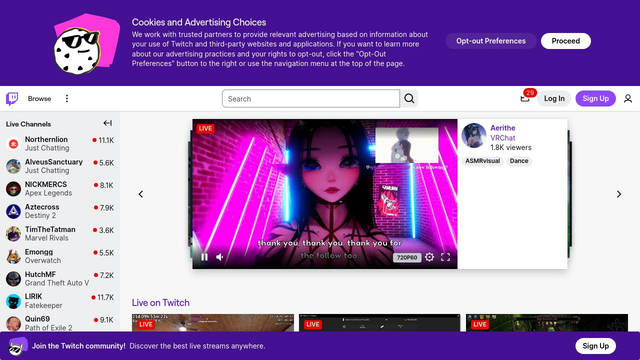The image size is (640, 360).
Task: Open the user profile icon
Action: pyautogui.click(x=628, y=99)
